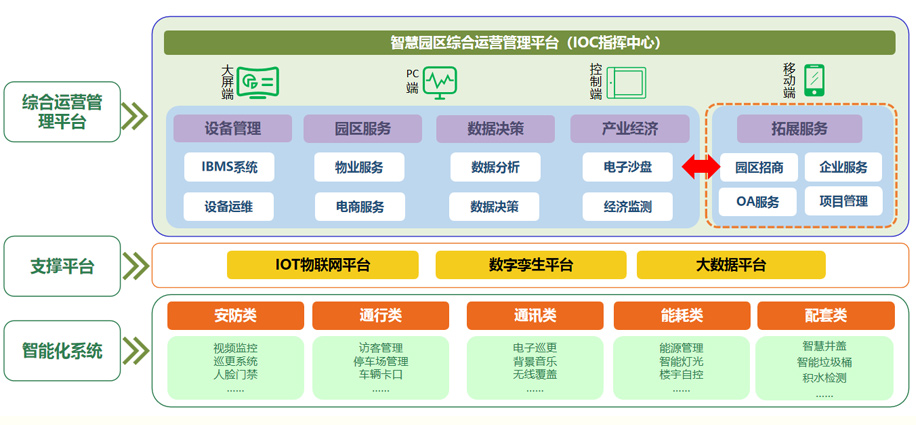Click the 项目管理 box
Viewport: 916px width, 425px height.
click(844, 202)
